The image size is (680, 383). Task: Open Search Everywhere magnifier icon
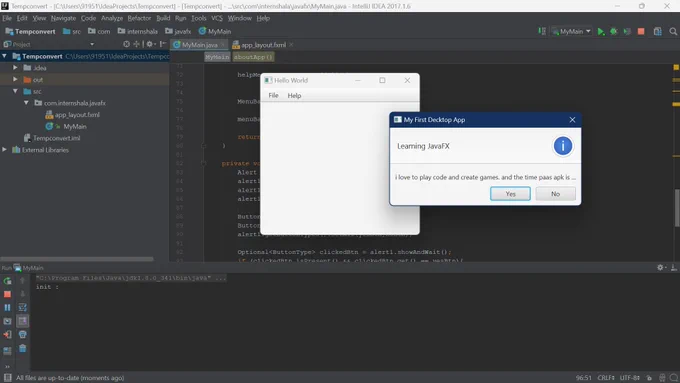673,32
